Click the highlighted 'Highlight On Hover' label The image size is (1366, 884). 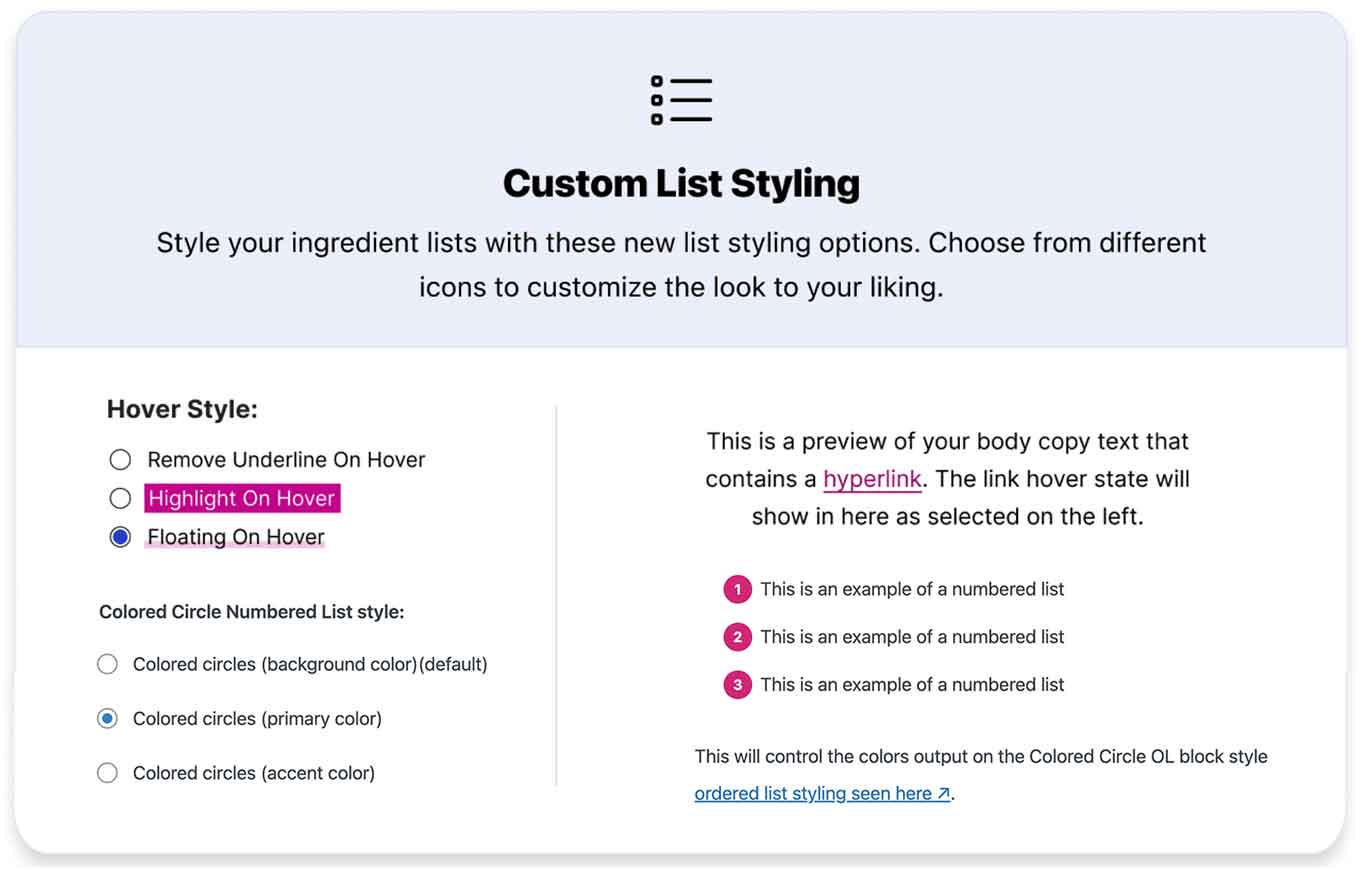coord(242,498)
